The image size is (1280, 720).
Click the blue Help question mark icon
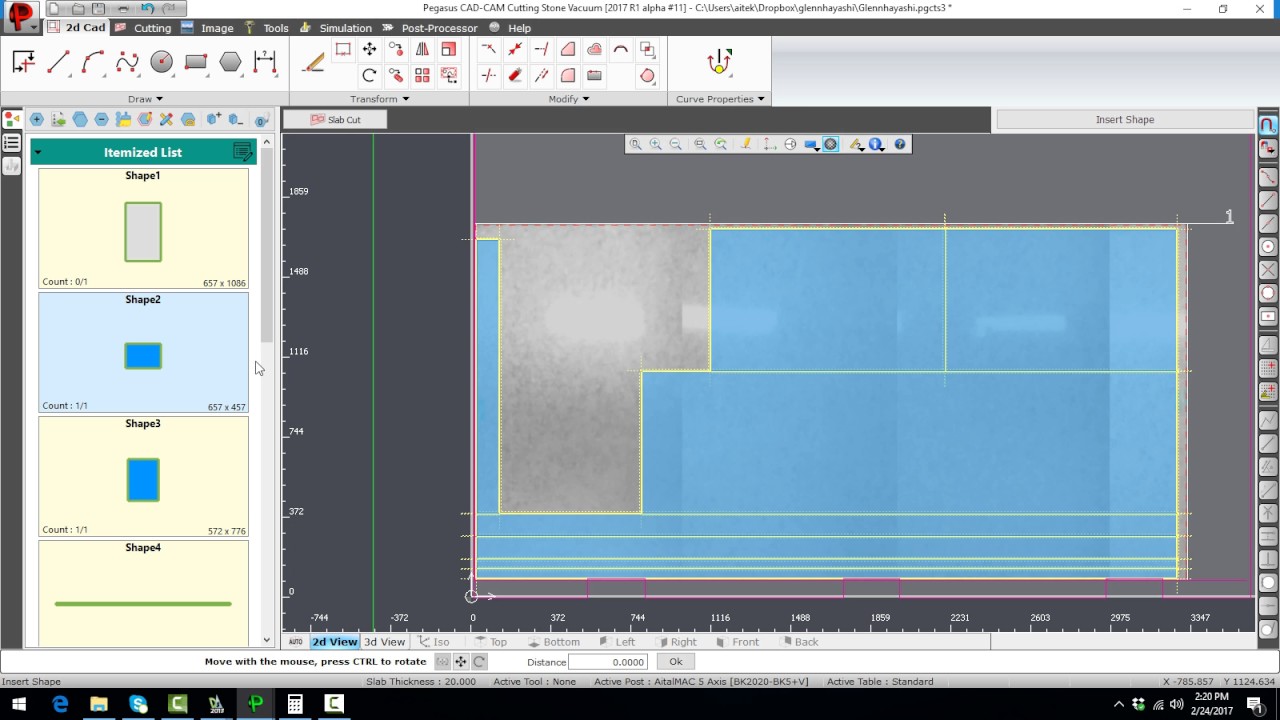[900, 144]
